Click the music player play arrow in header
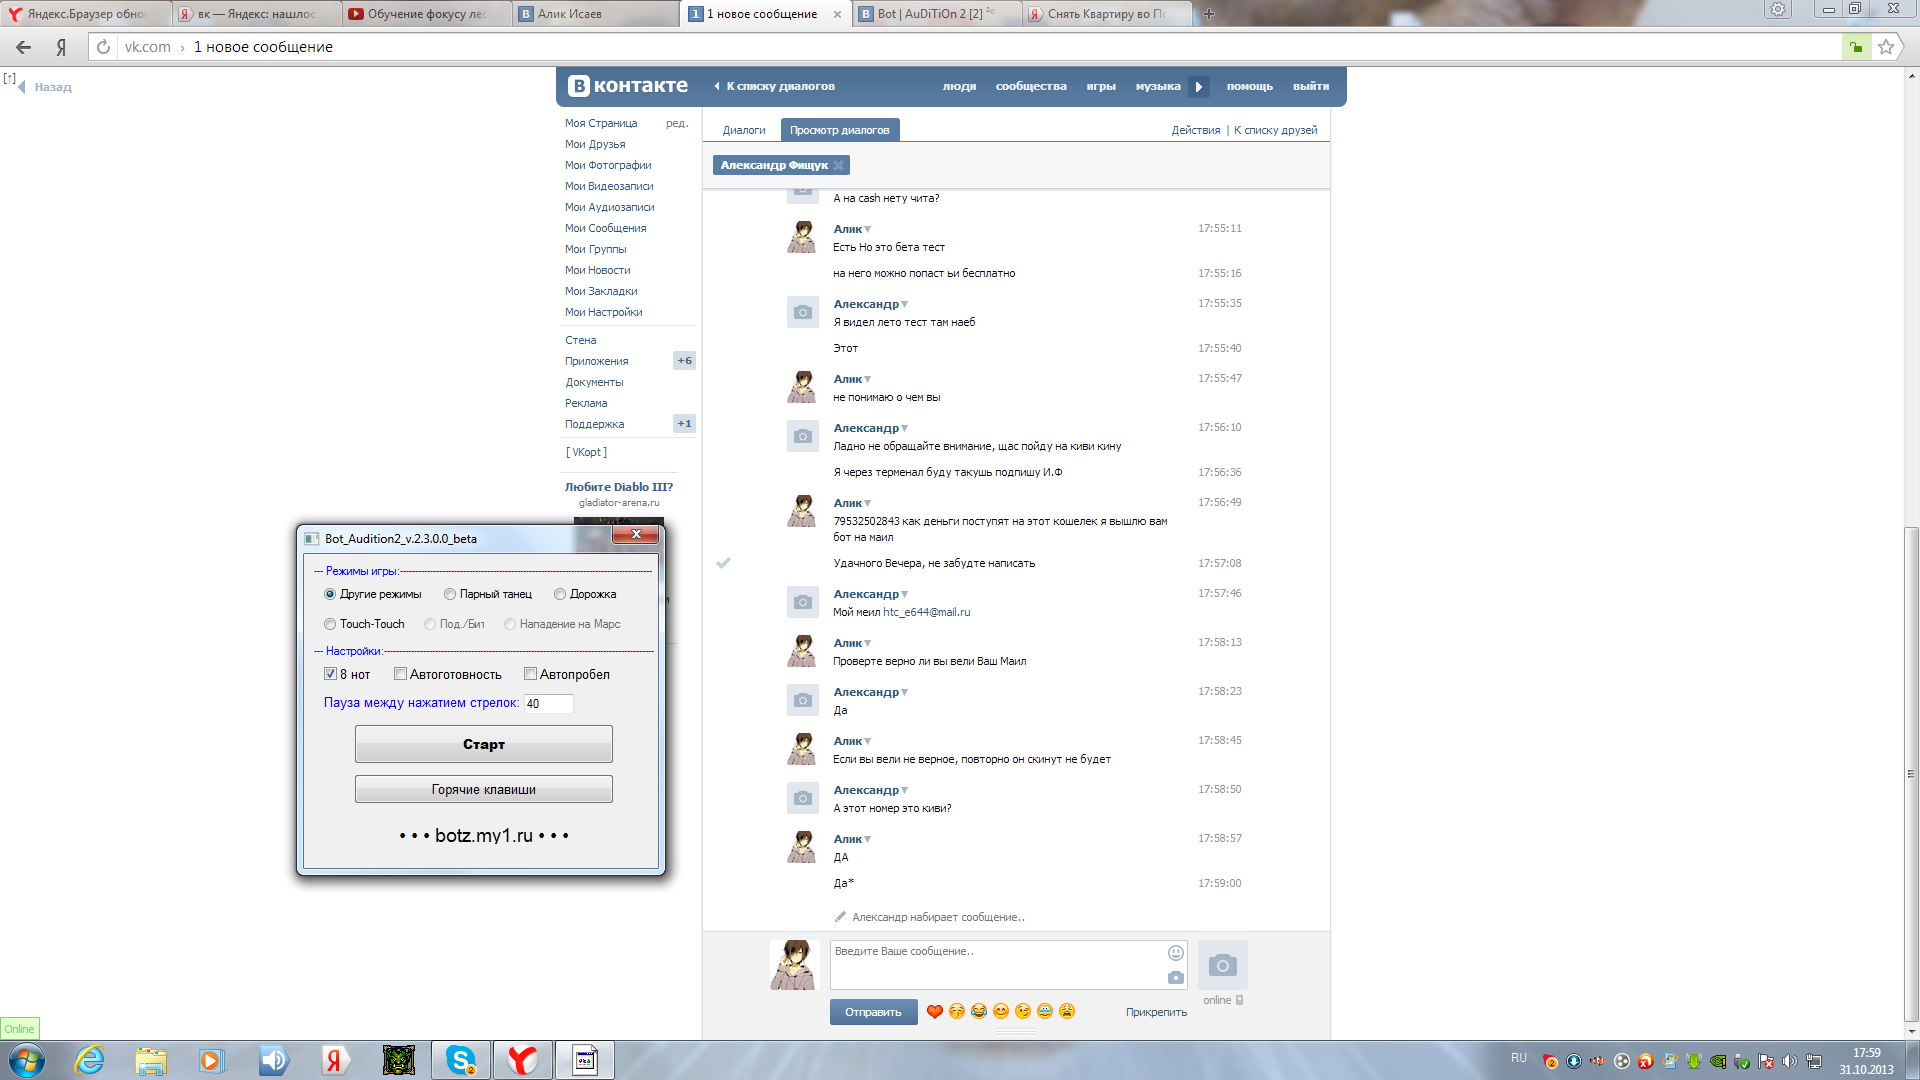 [x=1199, y=87]
